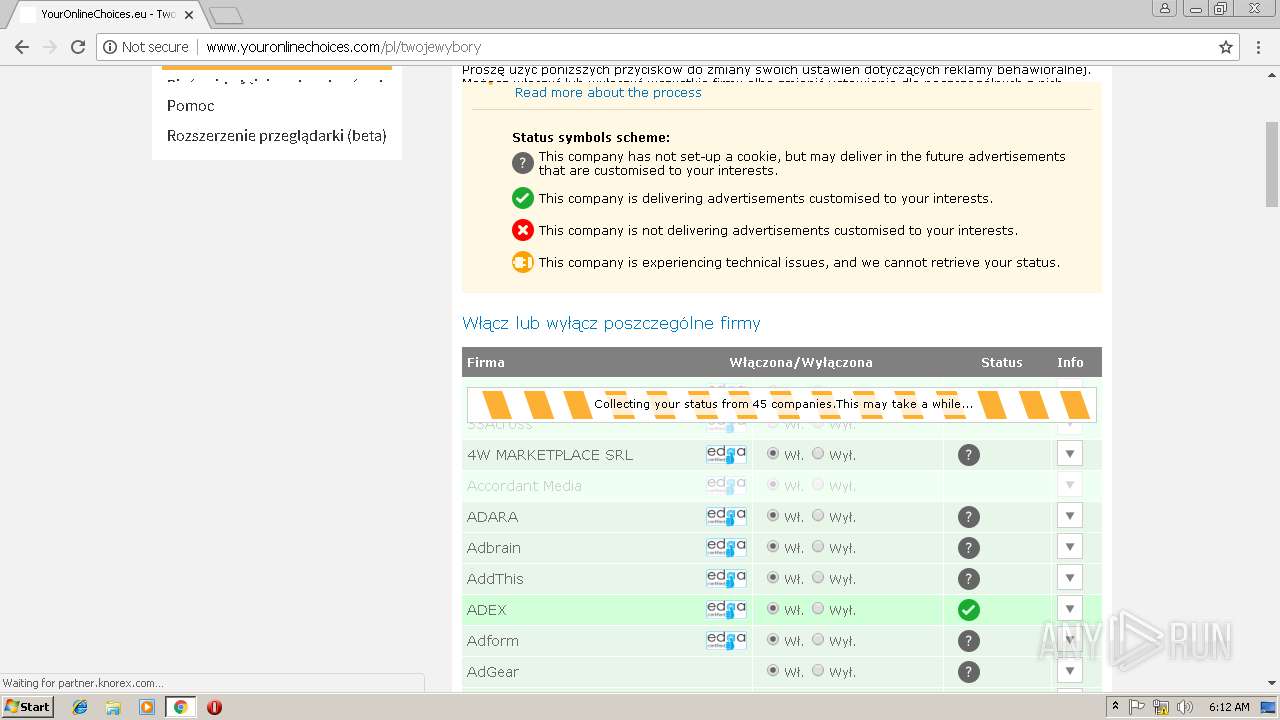The width and height of the screenshot is (1280, 720).
Task: Click the Info column header
Action: [1070, 362]
